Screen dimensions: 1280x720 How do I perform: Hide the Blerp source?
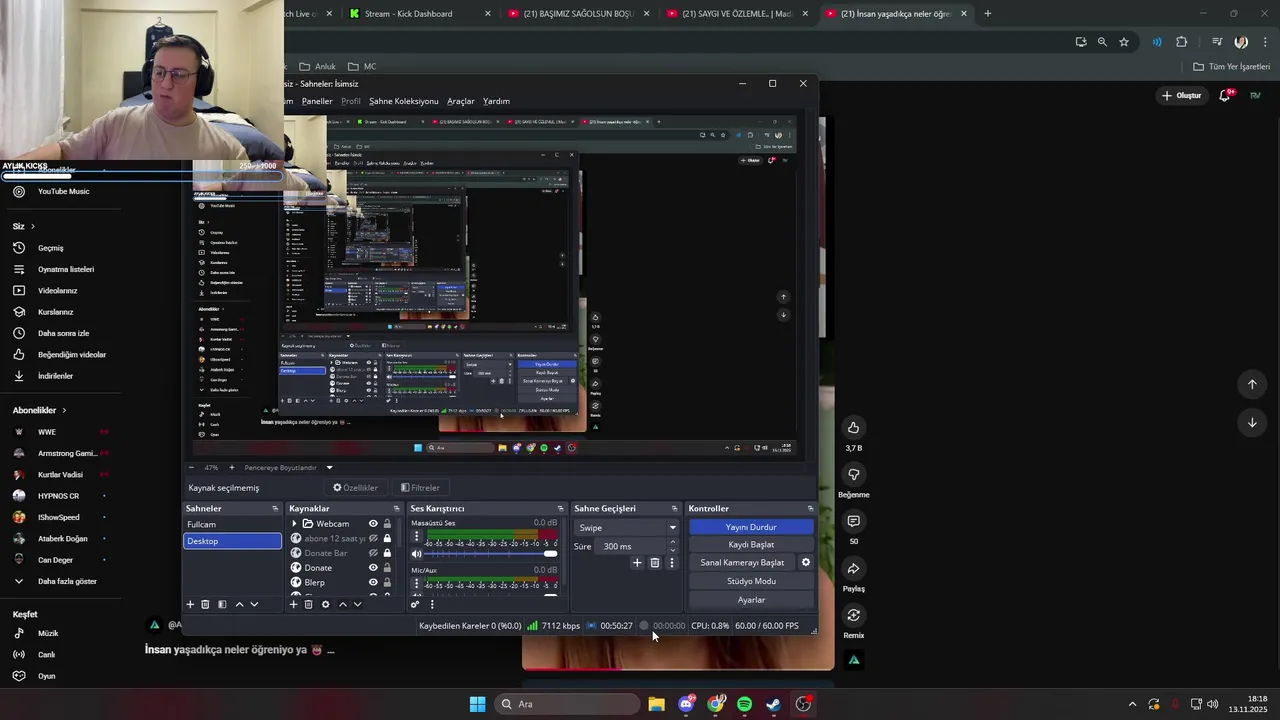point(373,582)
